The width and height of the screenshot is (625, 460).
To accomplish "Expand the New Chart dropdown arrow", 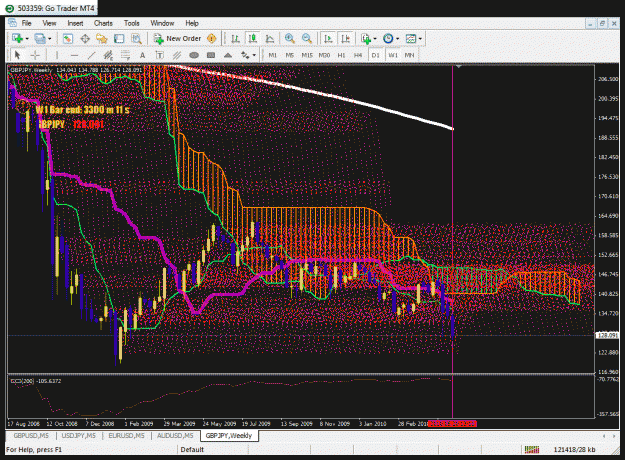I will pos(27,39).
